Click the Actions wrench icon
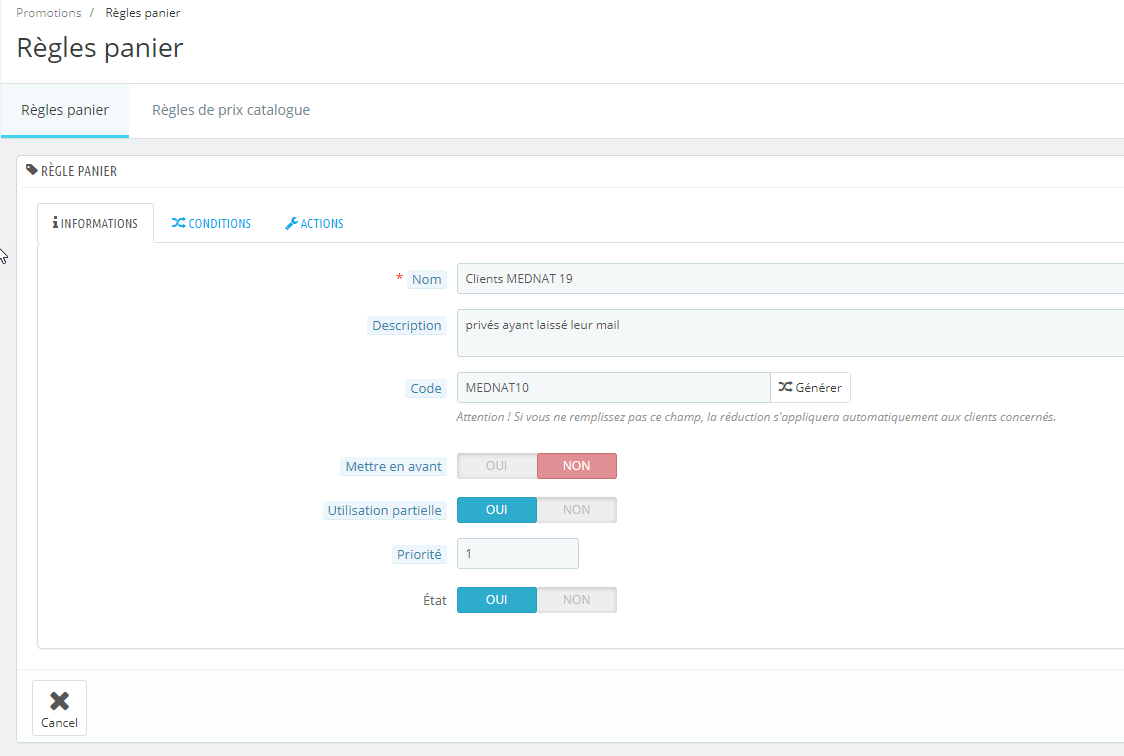The height and width of the screenshot is (756, 1124). pos(291,223)
